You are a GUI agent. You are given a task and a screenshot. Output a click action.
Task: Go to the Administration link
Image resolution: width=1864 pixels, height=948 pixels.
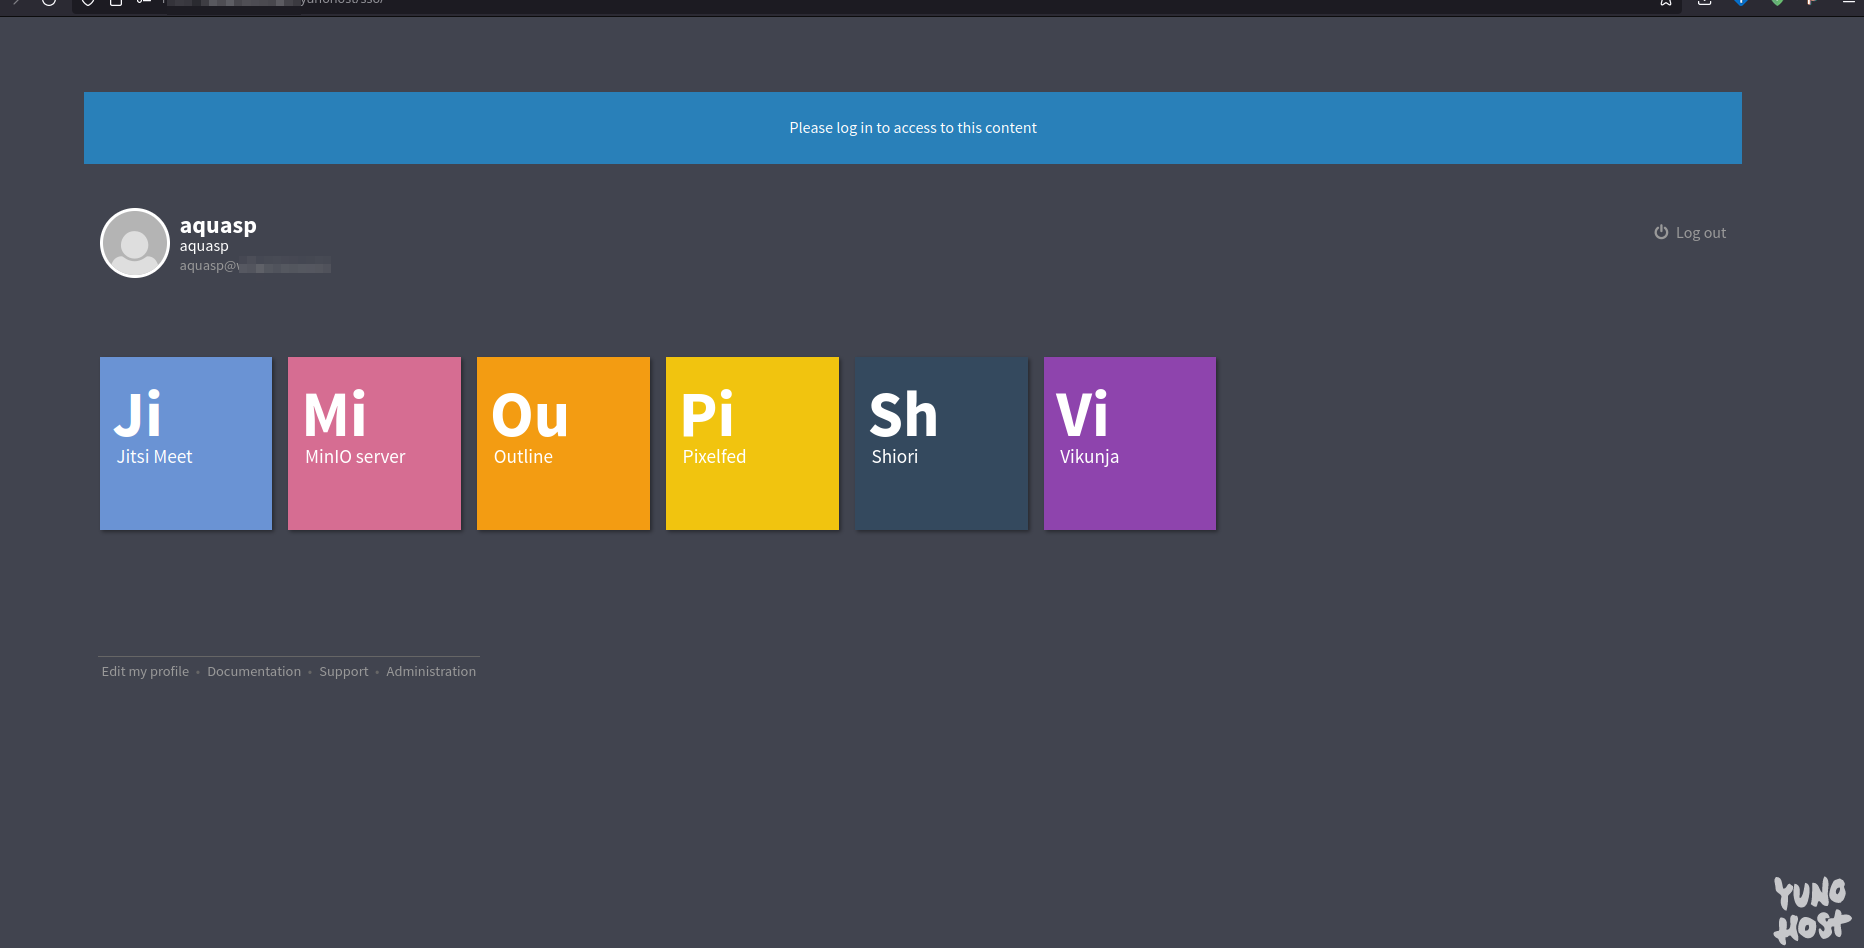point(431,671)
